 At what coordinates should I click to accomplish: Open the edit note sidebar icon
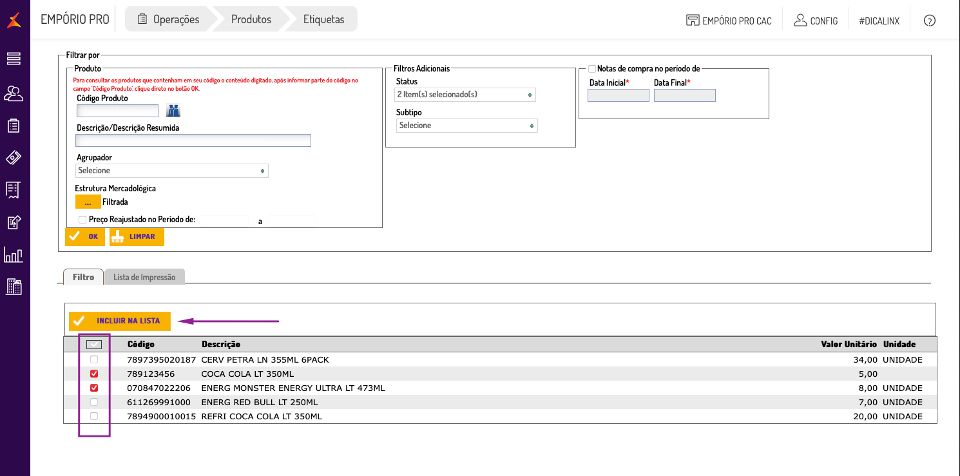(x=14, y=222)
